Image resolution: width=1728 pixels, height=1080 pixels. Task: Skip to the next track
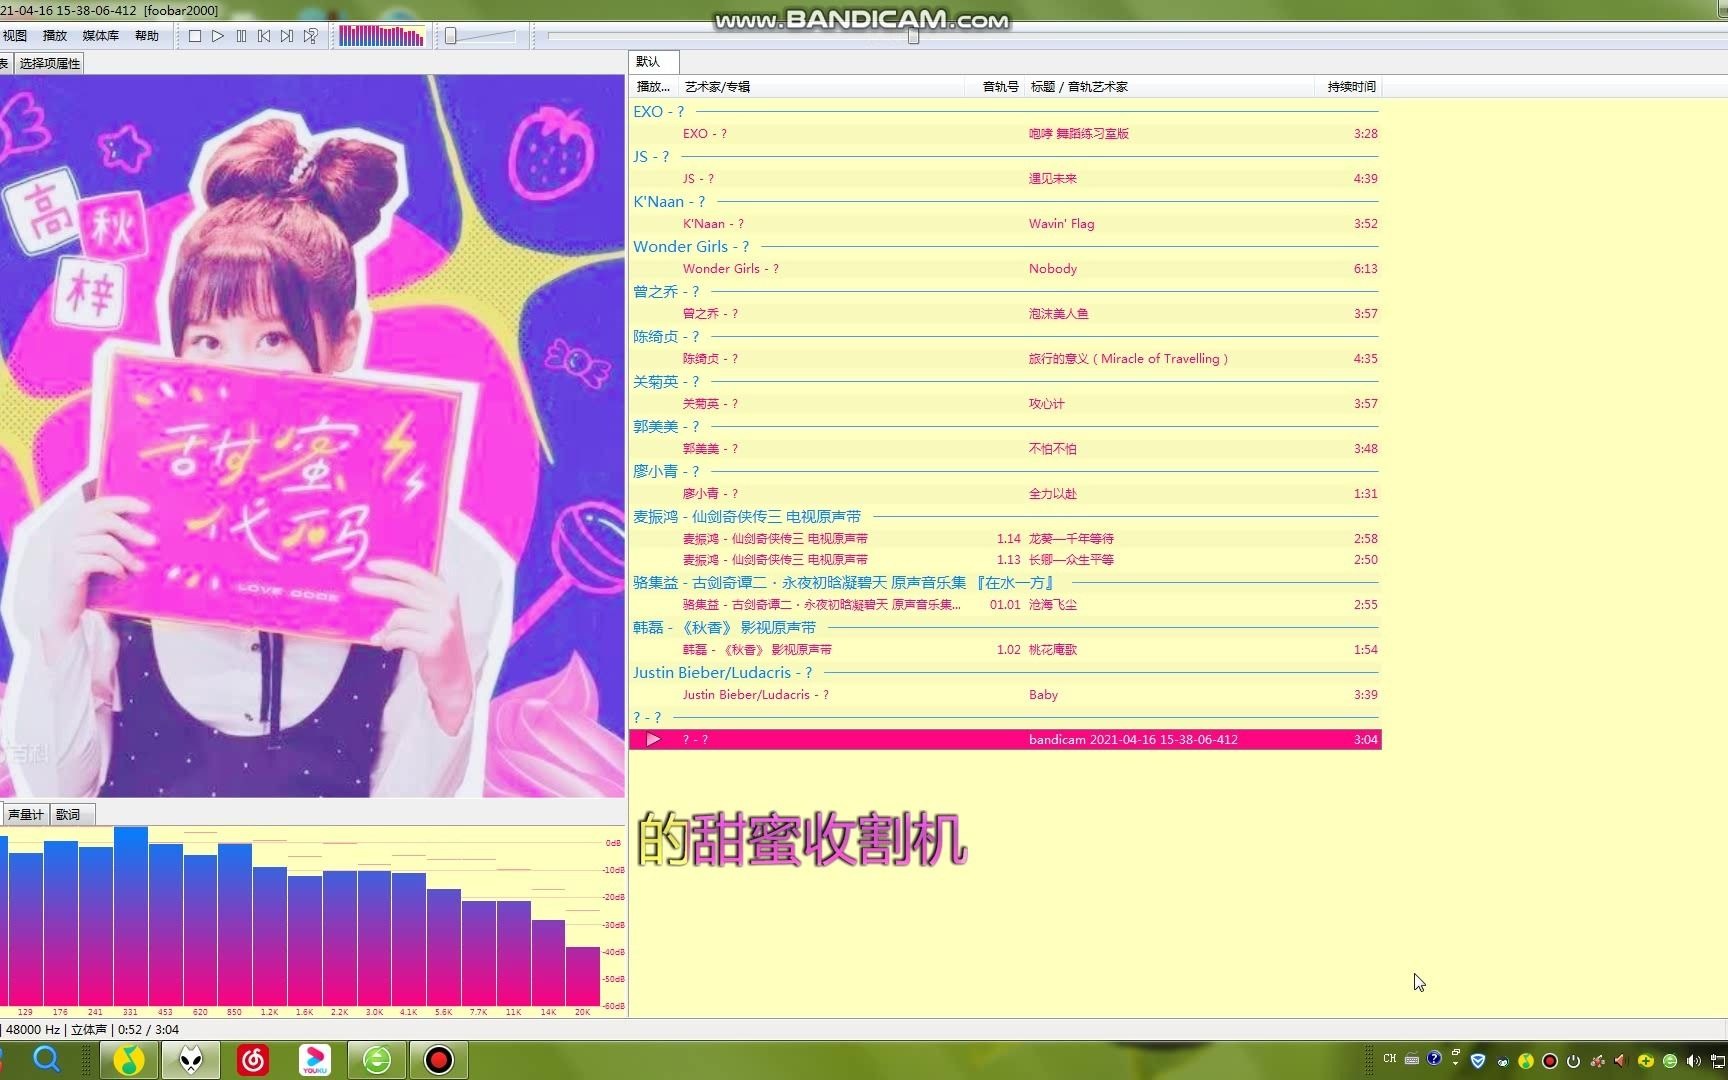click(287, 36)
